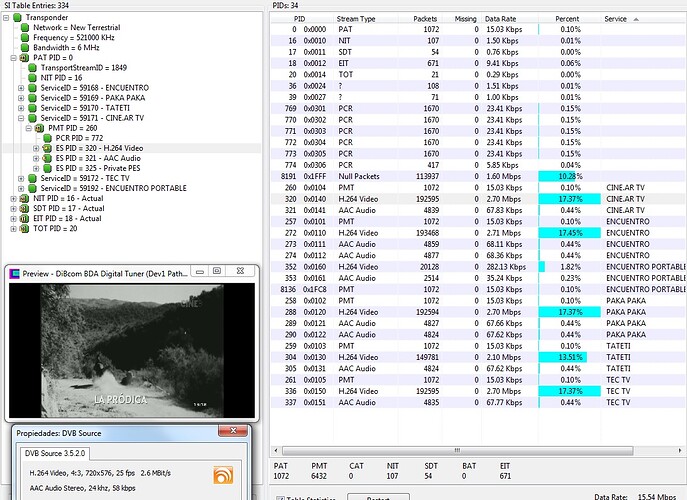This screenshot has width=687, height=500.
Task: Click the table icon beside PAT PID = 0
Action: pos(25,58)
